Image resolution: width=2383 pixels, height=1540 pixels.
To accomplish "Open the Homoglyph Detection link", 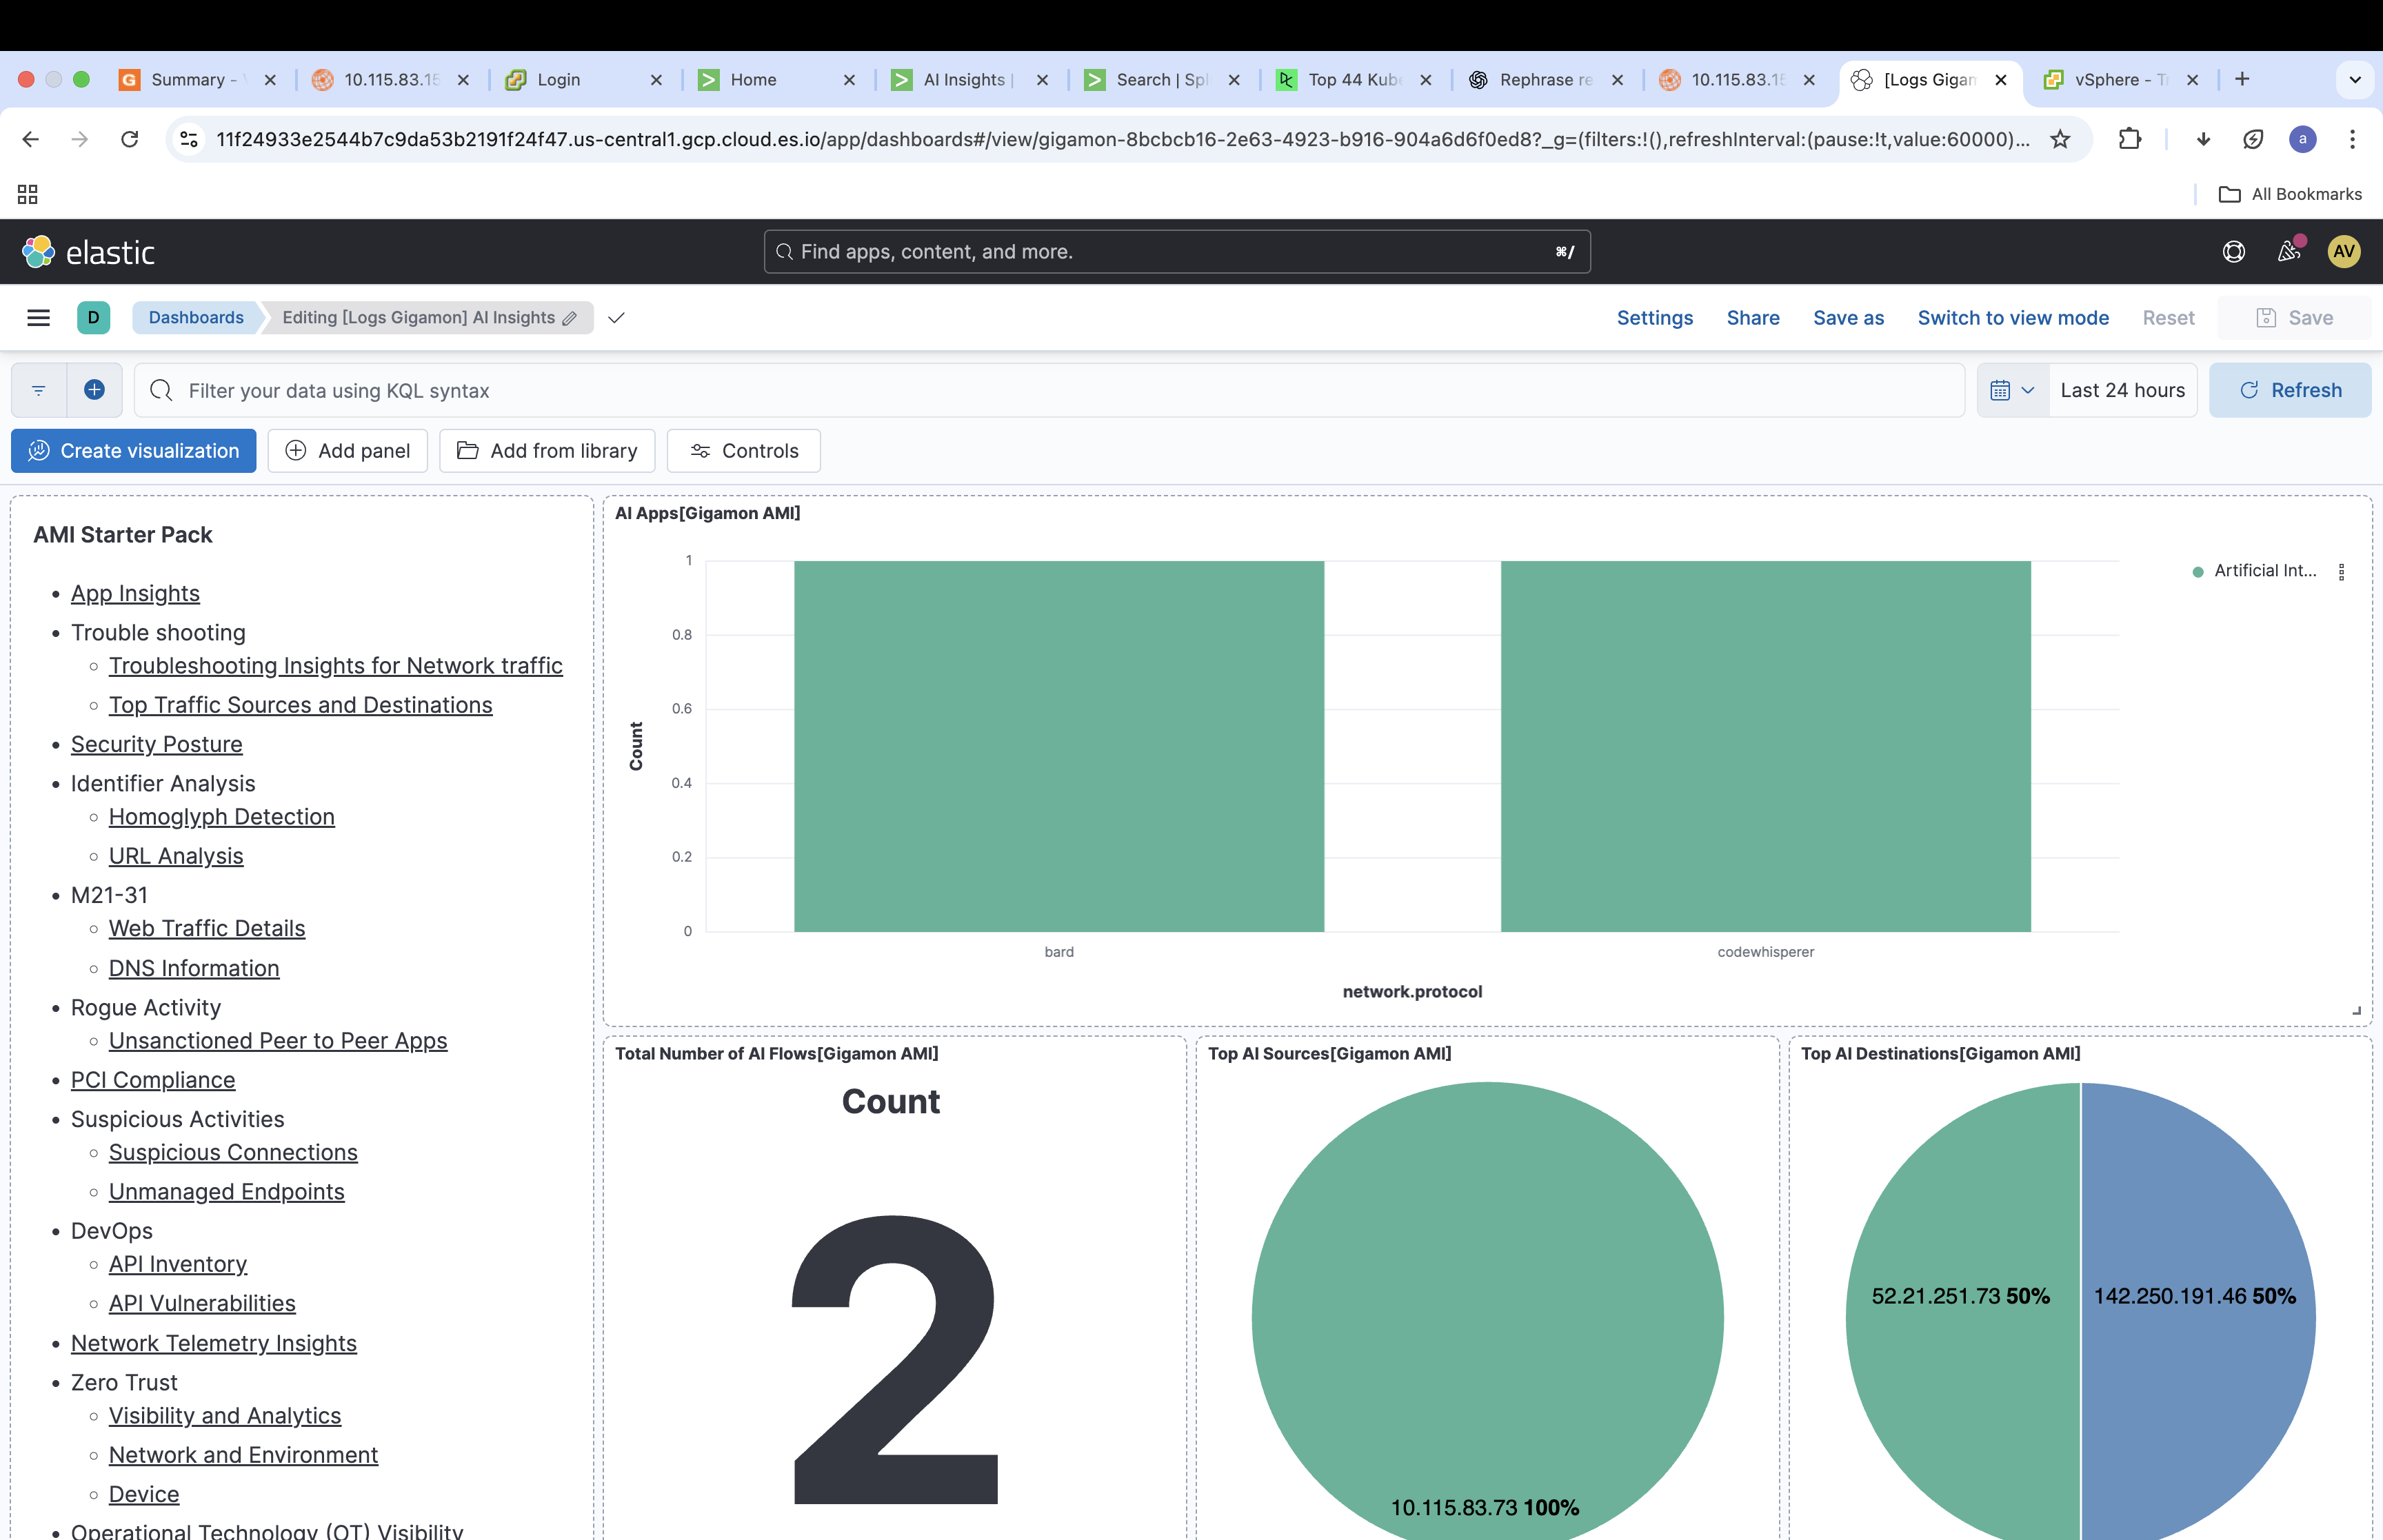I will (222, 817).
